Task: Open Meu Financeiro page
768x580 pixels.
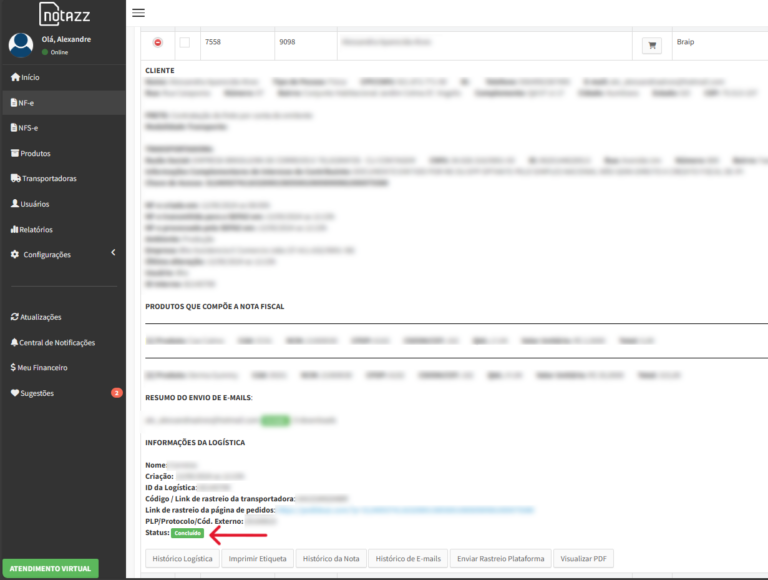Action: click(44, 367)
